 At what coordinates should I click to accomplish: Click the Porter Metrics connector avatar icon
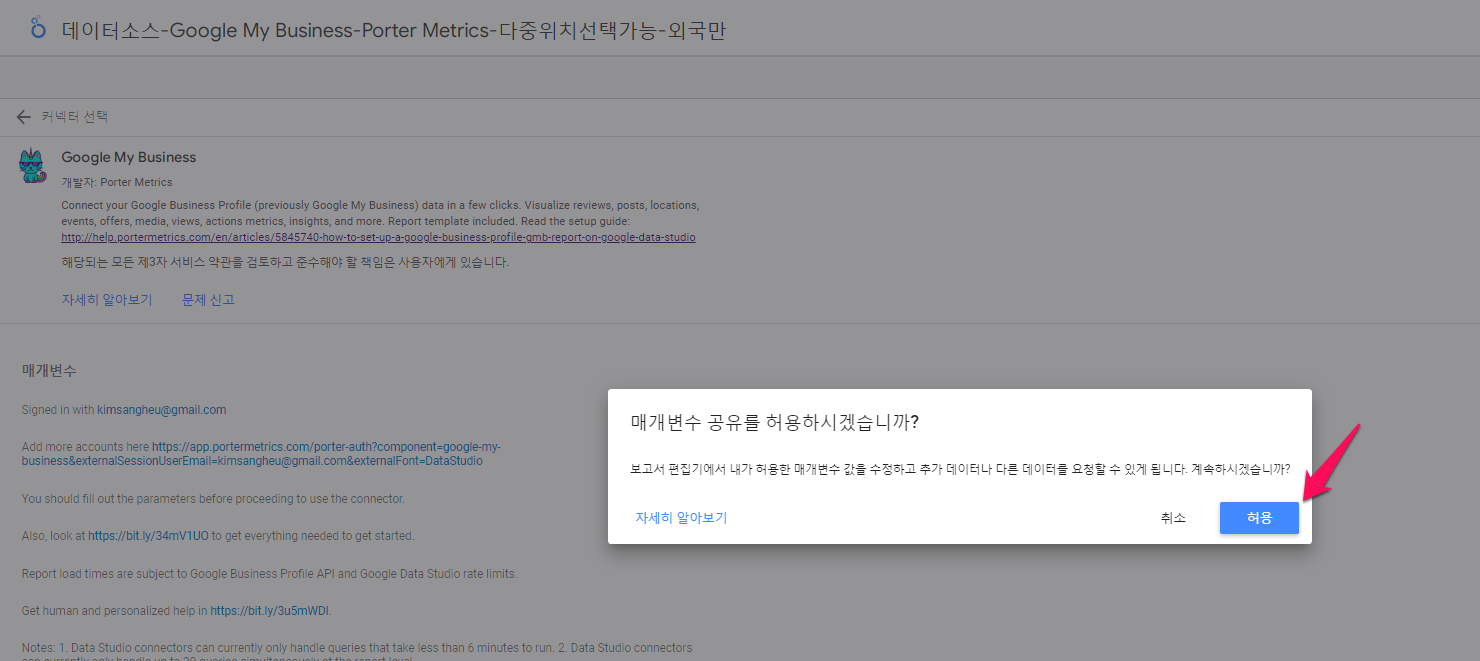31,165
